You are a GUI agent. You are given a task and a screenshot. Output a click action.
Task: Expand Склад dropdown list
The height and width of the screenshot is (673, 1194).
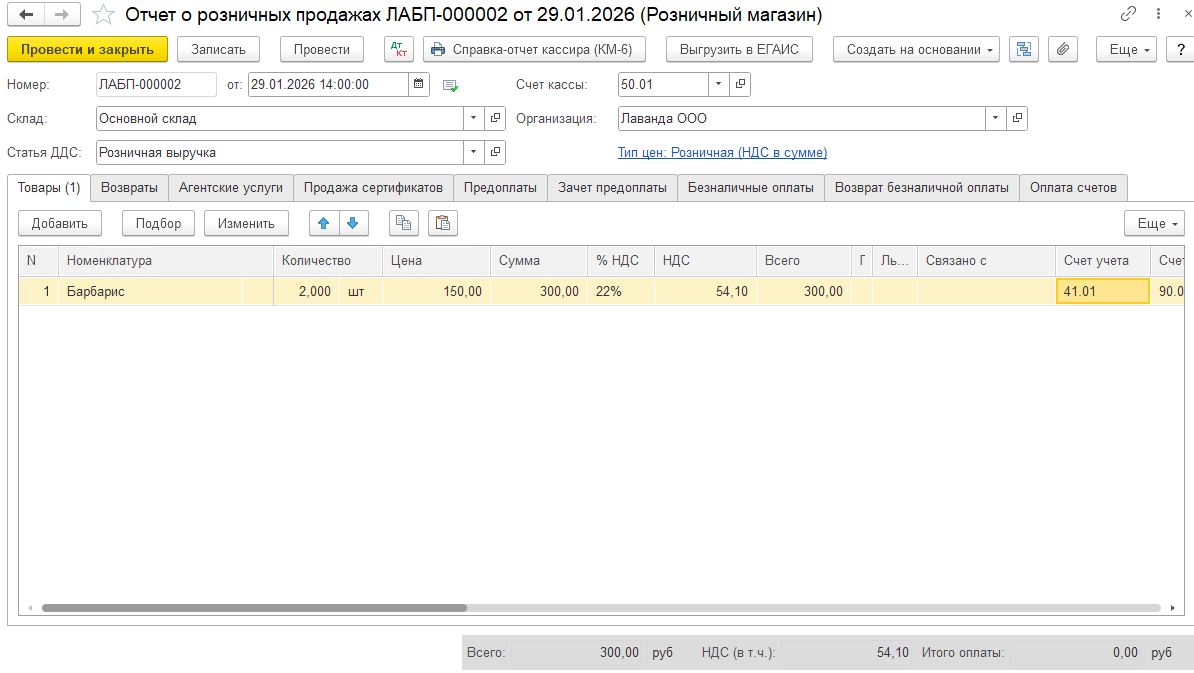[474, 119]
